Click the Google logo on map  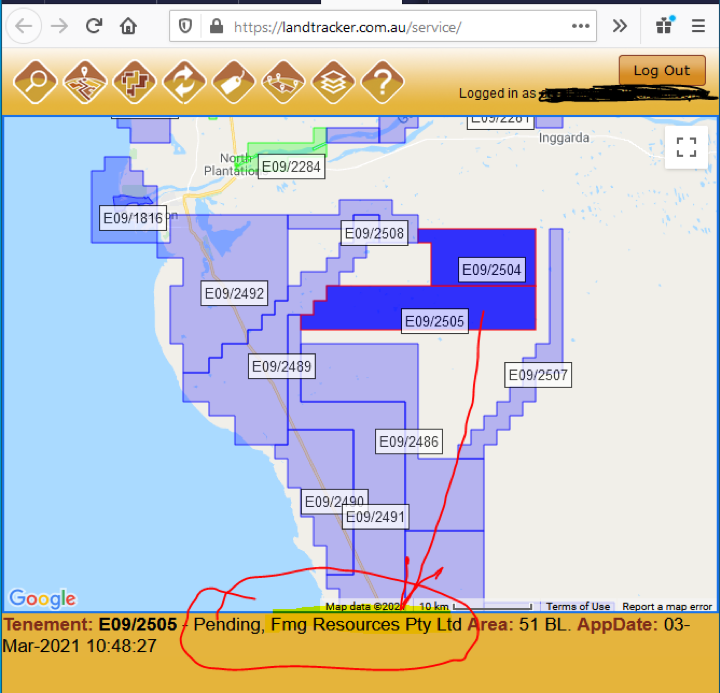(x=43, y=598)
